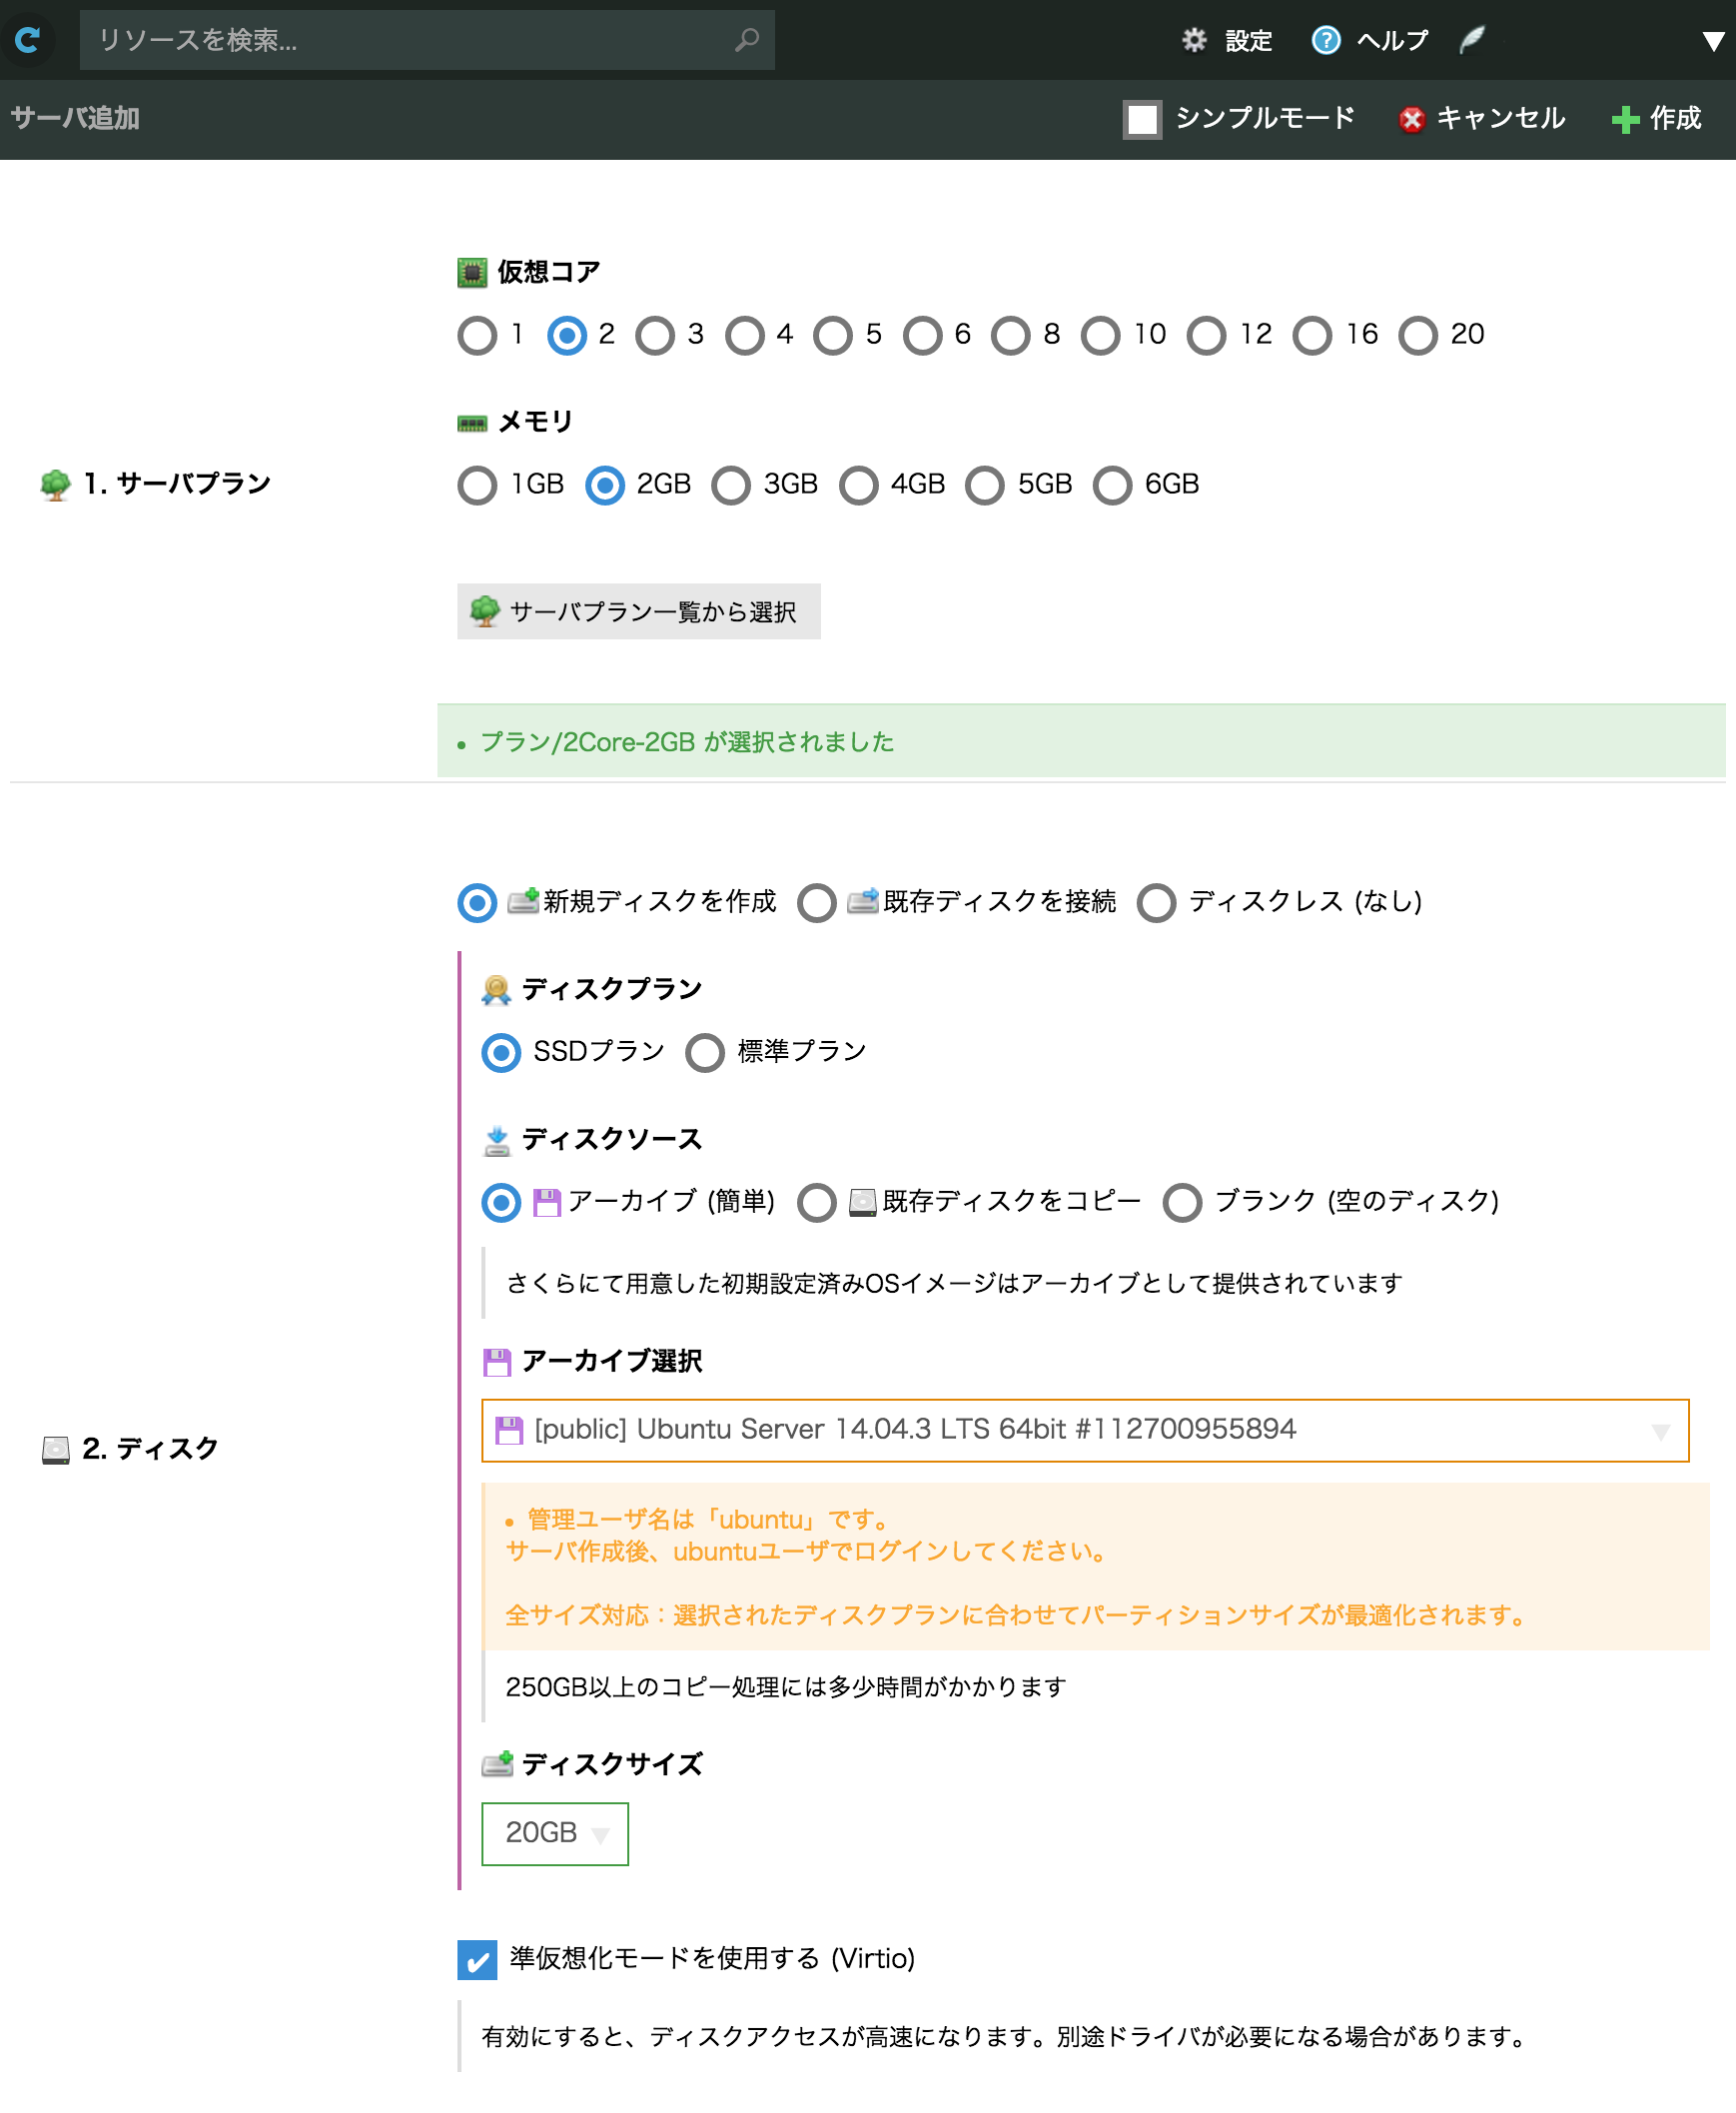1736x2113 pixels.
Task: Open the 20GB disk size dropdown
Action: point(555,1833)
